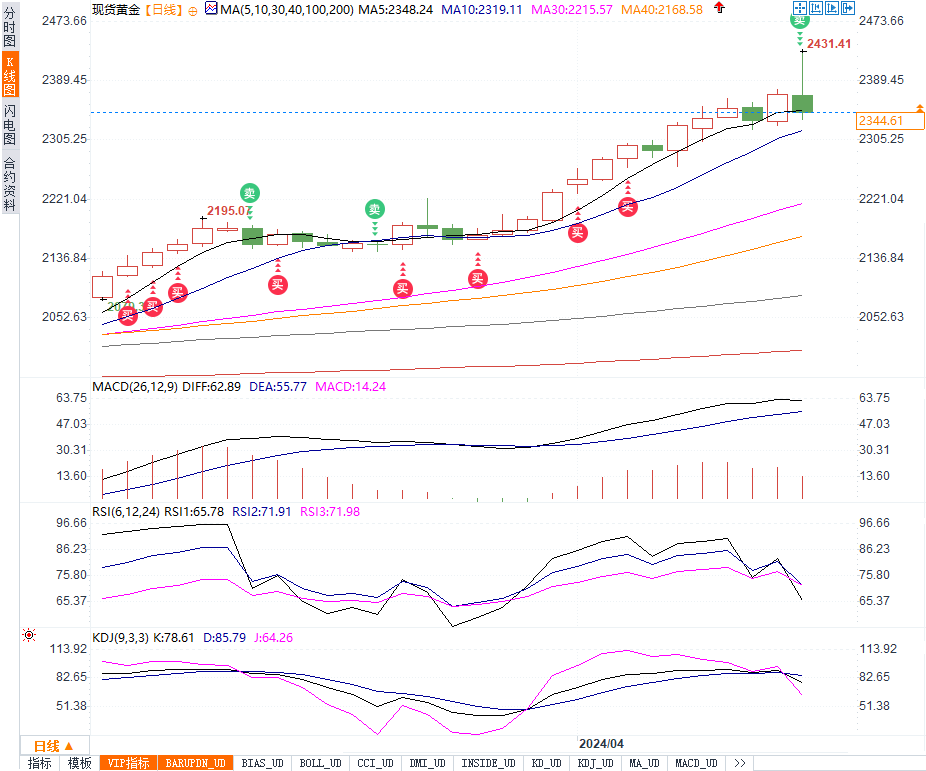Click the MA30:2215.57 legend value
The height and width of the screenshot is (771, 926).
pyautogui.click(x=572, y=10)
